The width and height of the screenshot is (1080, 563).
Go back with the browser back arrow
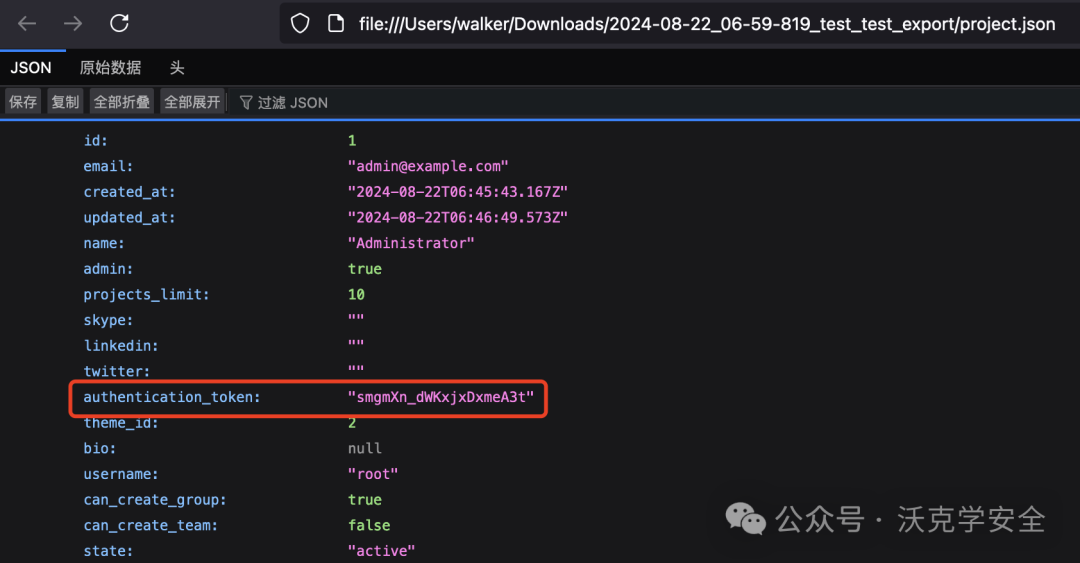[x=27, y=23]
